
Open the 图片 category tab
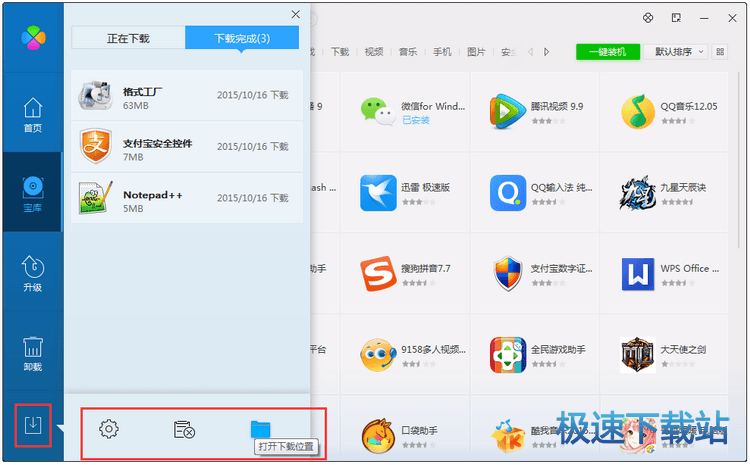pyautogui.click(x=476, y=52)
